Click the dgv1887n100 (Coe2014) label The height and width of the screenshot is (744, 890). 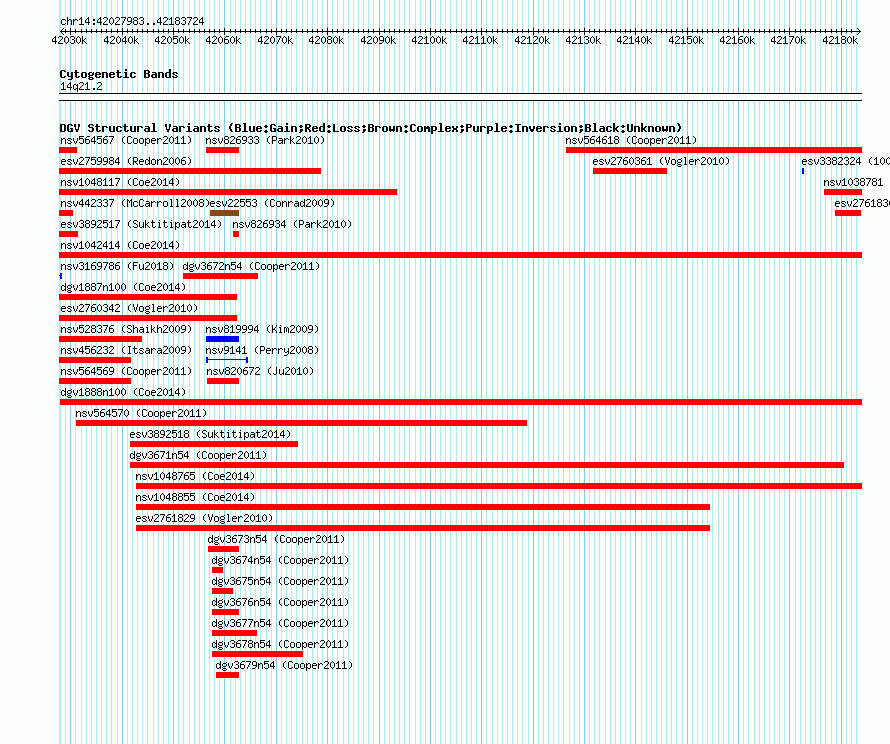(123, 287)
